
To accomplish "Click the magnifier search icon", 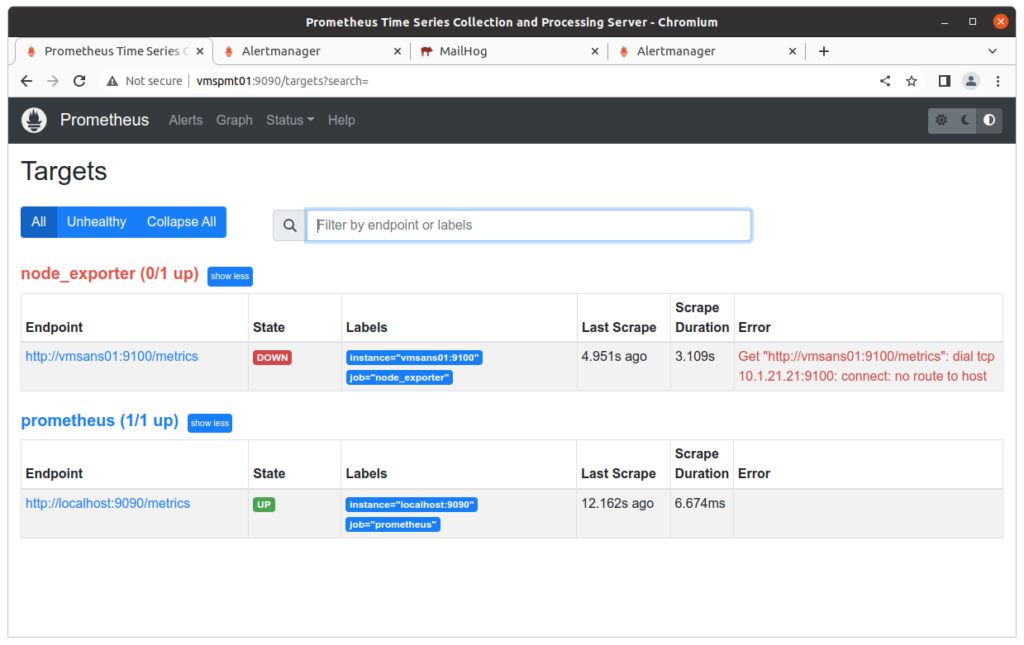I will 289,225.
